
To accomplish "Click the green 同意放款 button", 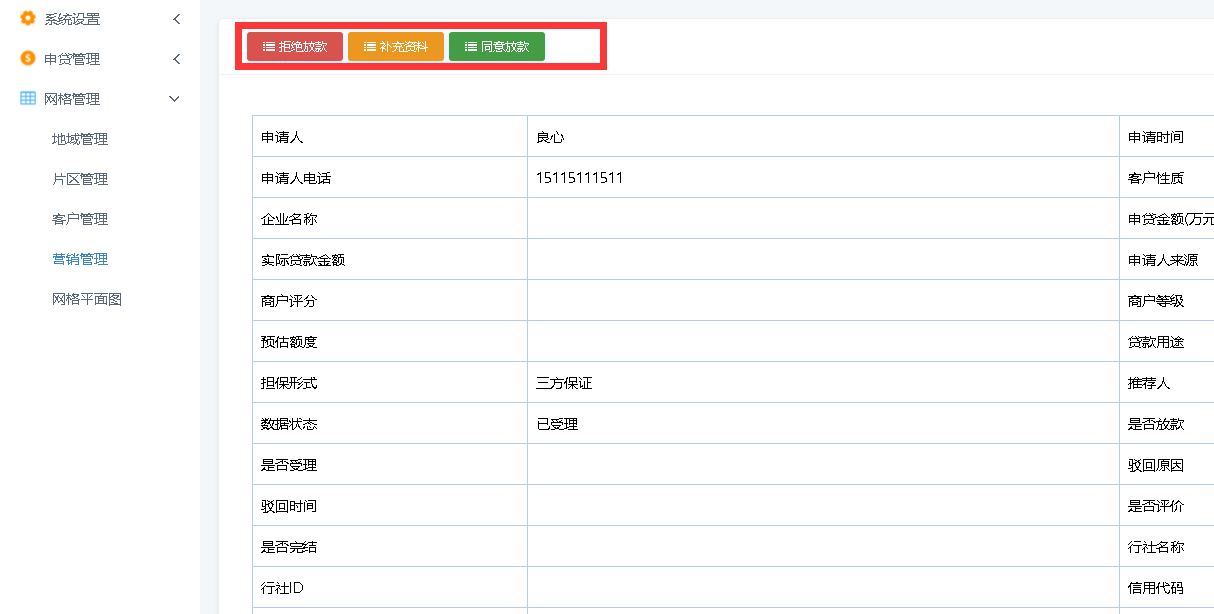I will click(497, 47).
